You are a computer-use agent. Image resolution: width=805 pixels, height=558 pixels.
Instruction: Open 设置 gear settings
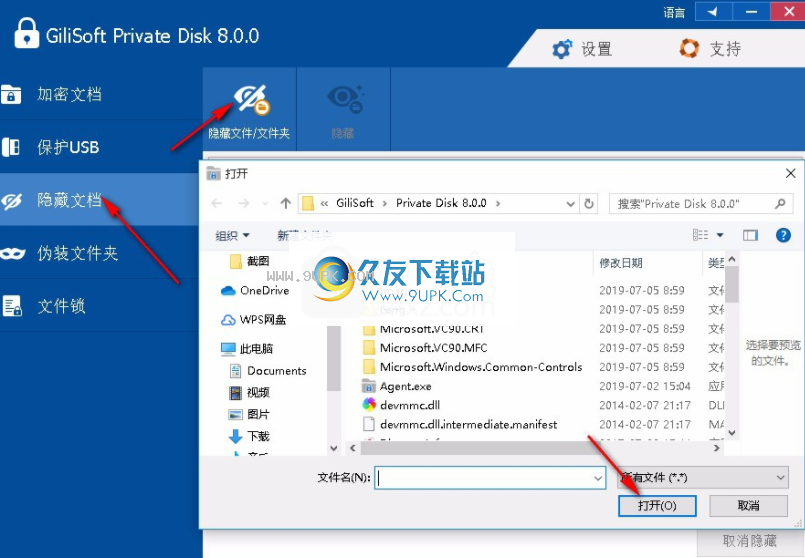coord(582,49)
